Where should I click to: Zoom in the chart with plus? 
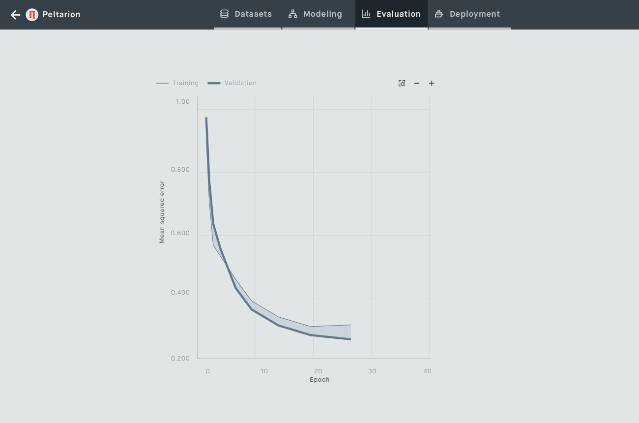click(432, 83)
